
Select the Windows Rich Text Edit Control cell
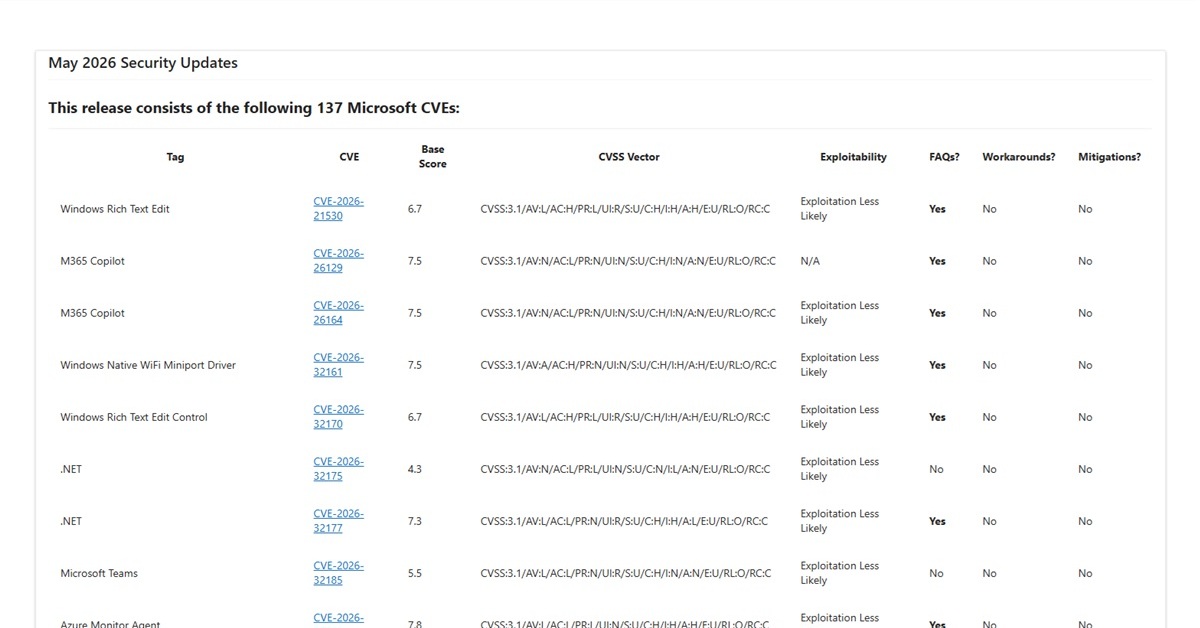tap(134, 417)
